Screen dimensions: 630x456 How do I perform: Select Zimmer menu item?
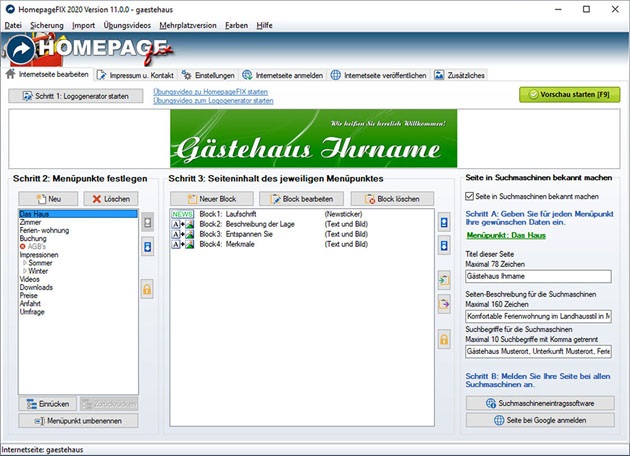[30, 222]
